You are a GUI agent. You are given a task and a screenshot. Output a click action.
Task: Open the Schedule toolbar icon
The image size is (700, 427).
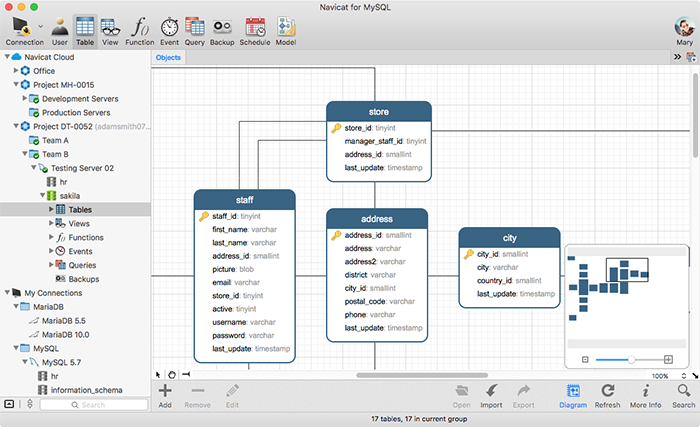(x=255, y=31)
